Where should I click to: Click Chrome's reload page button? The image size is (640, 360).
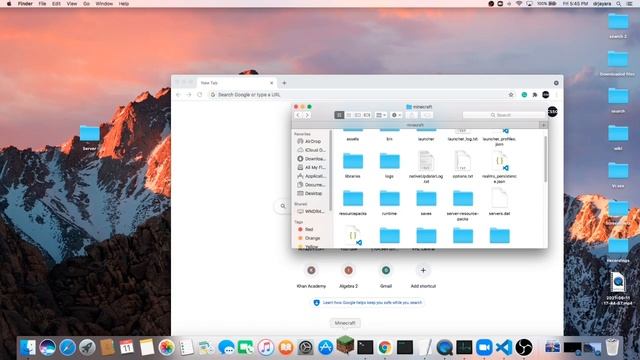coord(200,95)
